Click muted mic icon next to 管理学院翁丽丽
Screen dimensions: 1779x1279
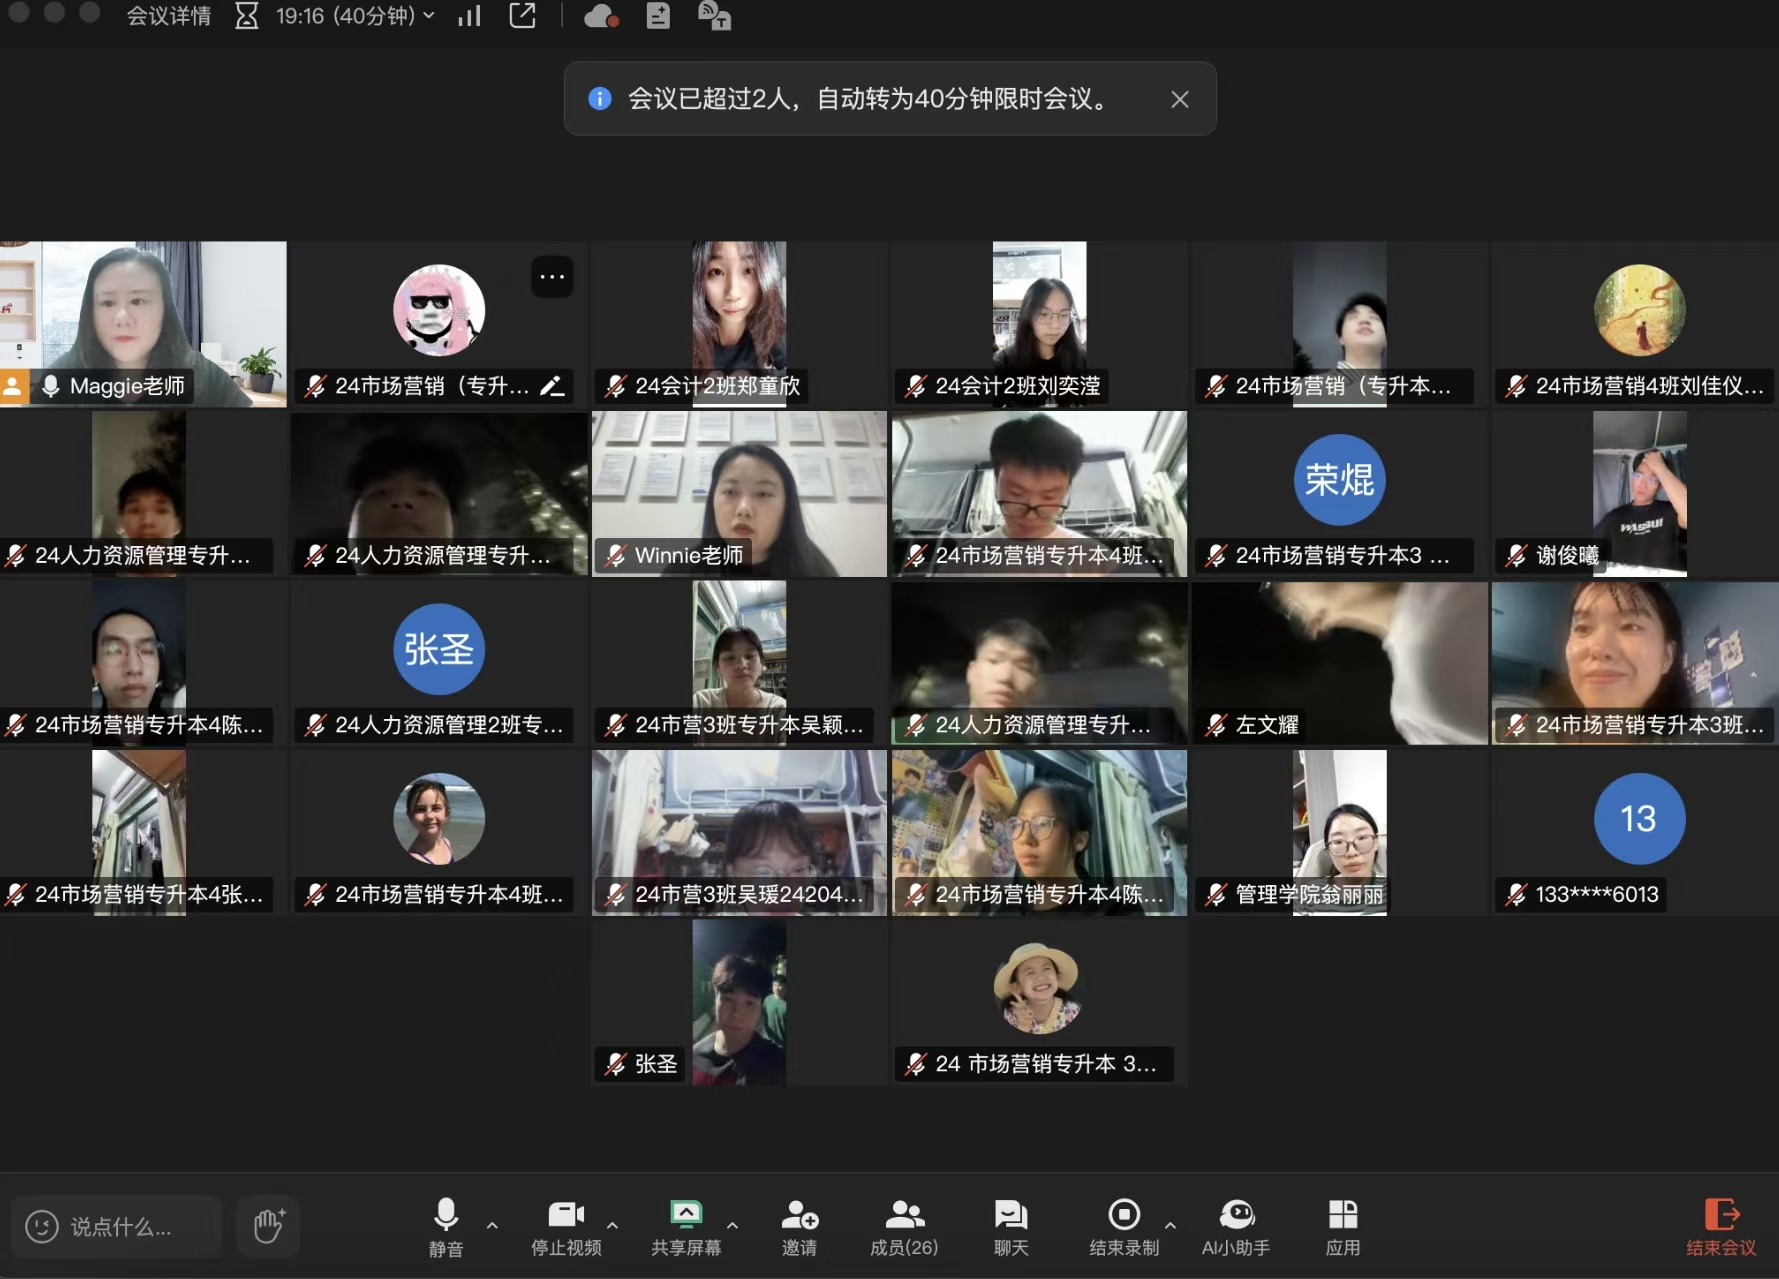pyautogui.click(x=1217, y=895)
